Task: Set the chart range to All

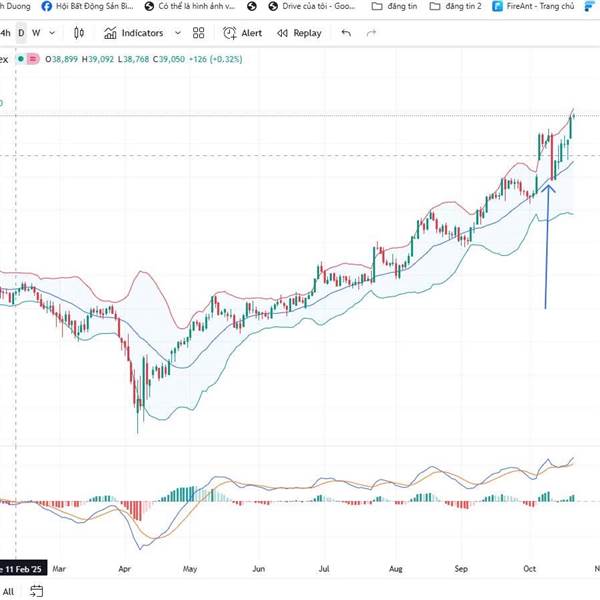Action: [7, 591]
